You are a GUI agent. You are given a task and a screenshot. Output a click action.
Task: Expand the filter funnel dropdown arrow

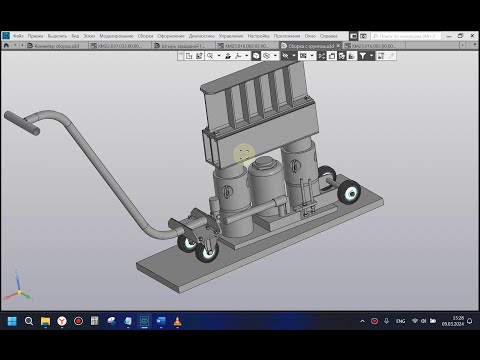(x=371, y=56)
